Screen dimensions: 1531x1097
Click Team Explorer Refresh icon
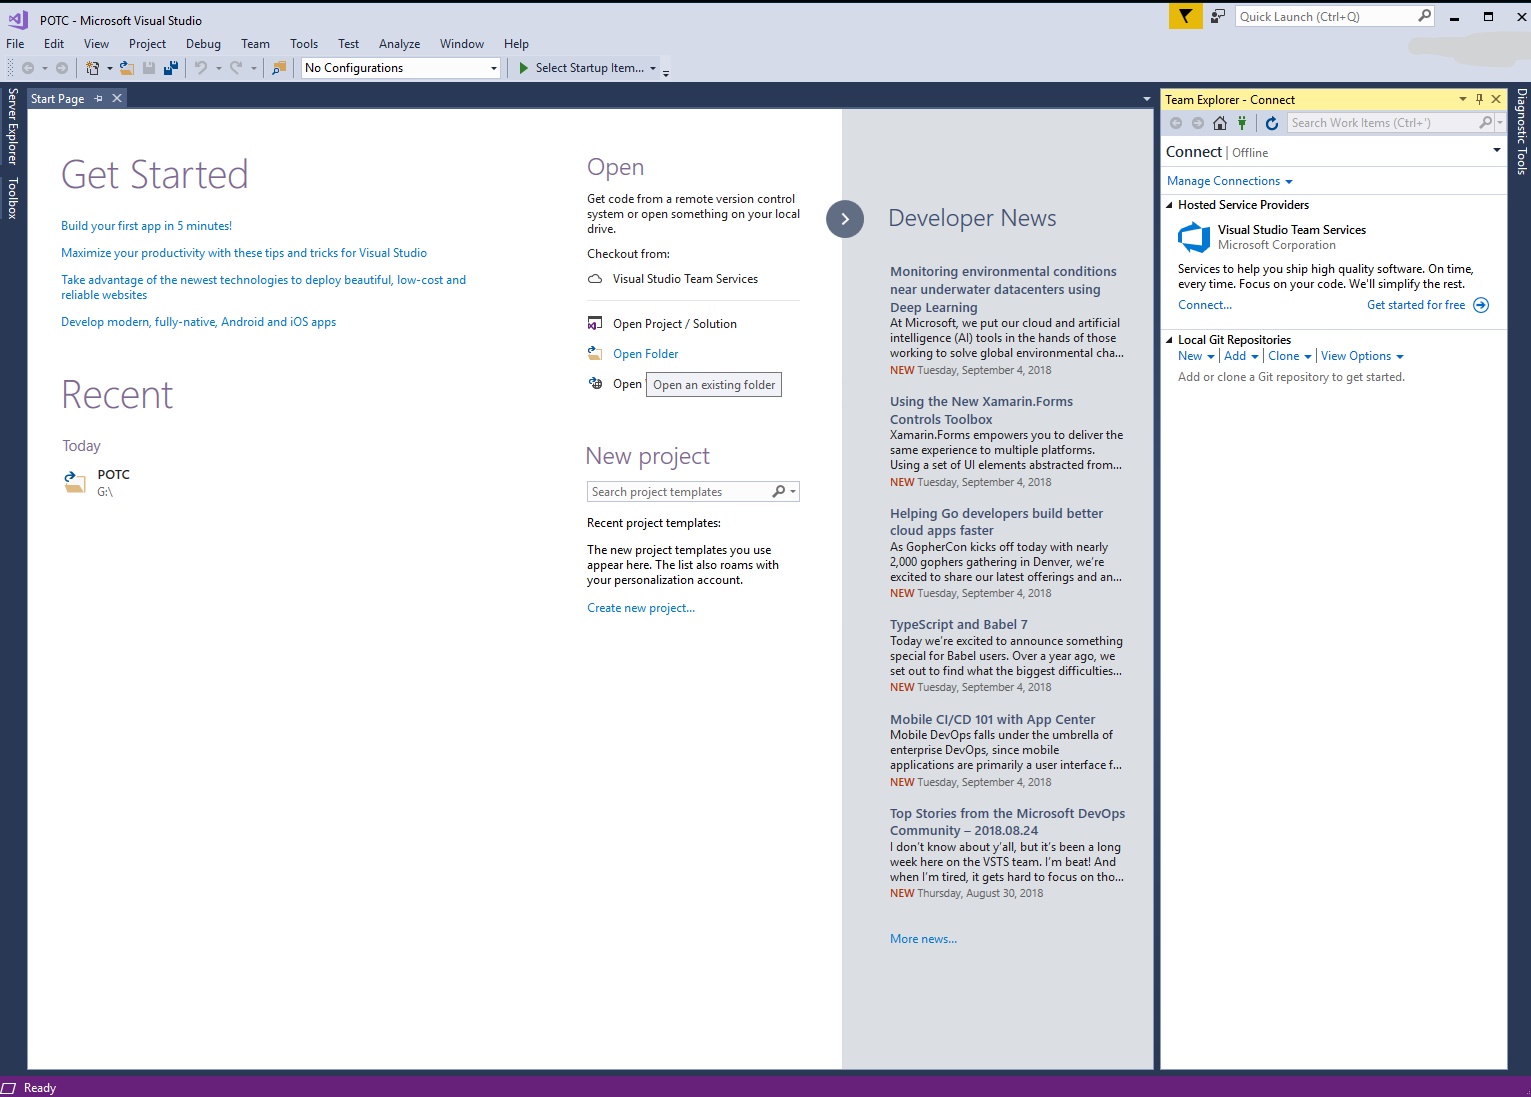click(1272, 123)
